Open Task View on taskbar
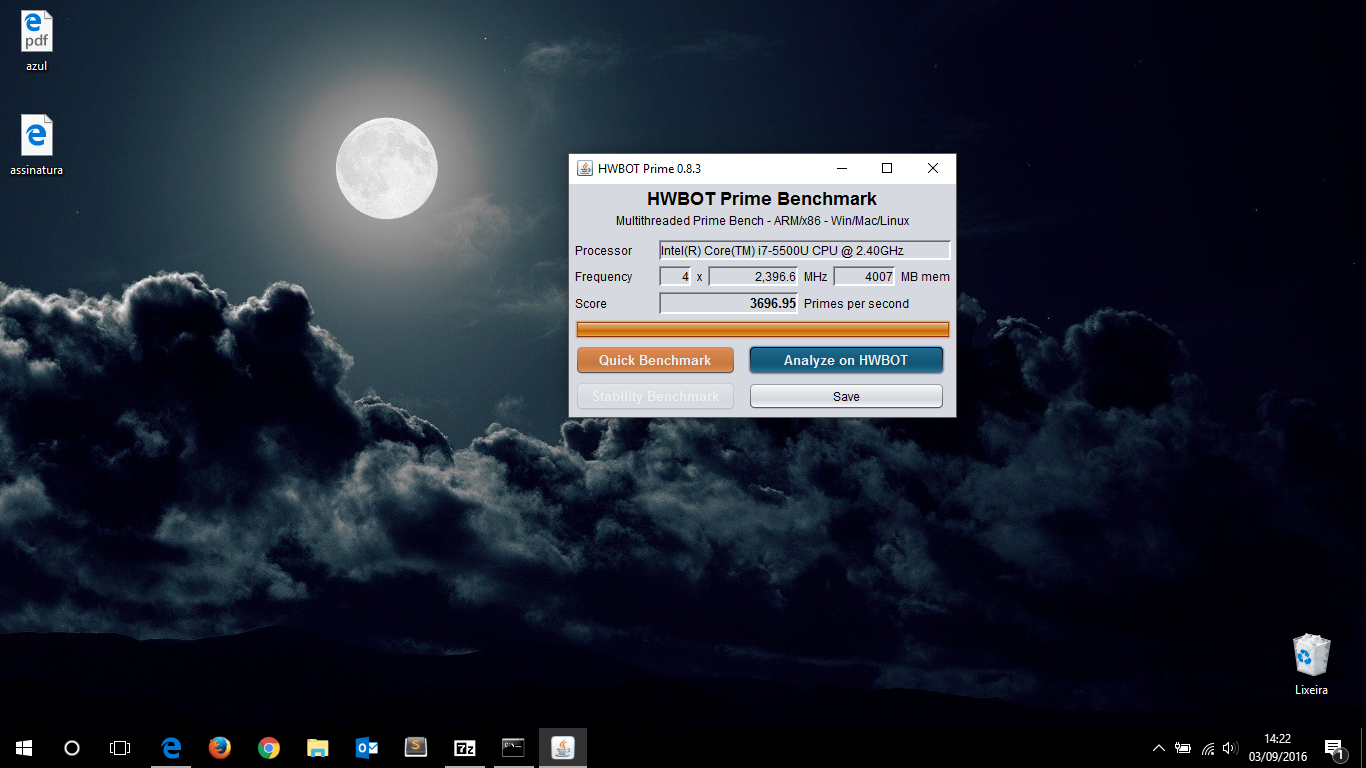This screenshot has width=1366, height=768. pos(120,748)
